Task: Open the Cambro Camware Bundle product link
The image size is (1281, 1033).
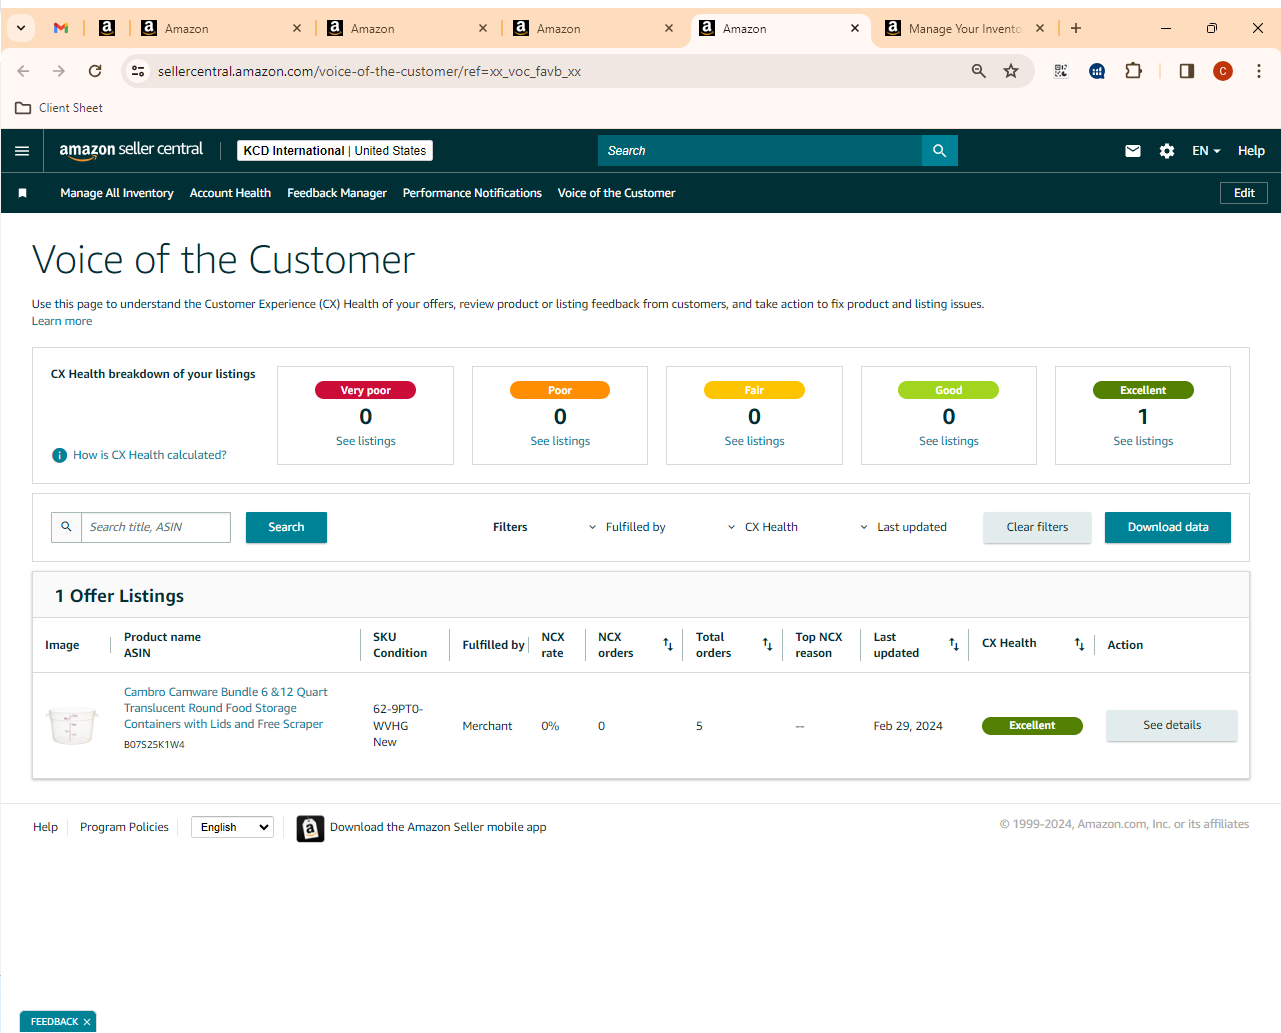Action: (225, 708)
